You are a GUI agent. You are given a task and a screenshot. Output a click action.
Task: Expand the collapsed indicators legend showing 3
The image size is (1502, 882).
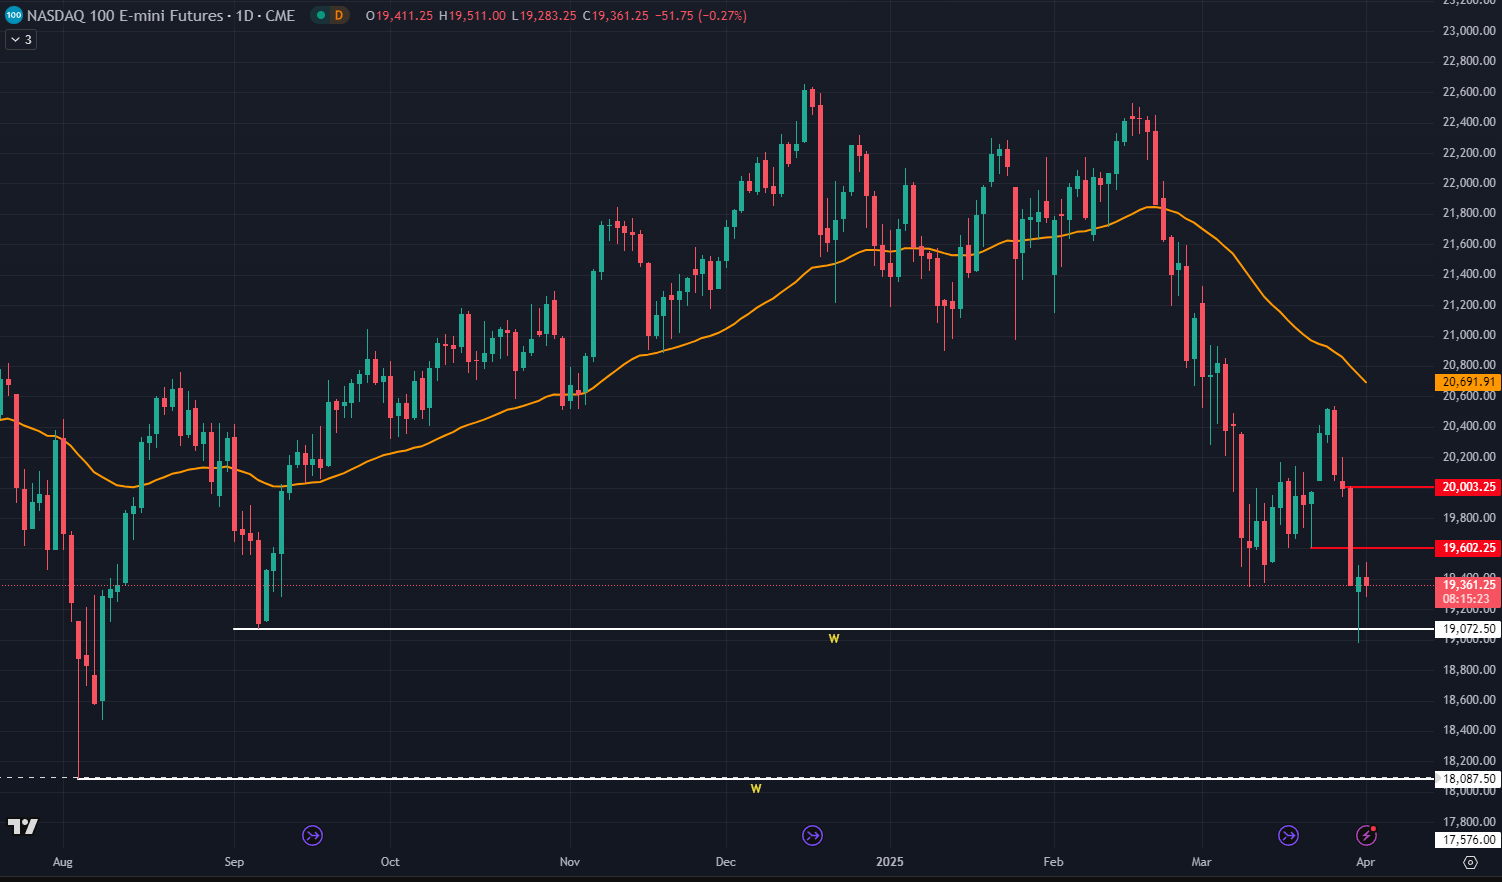click(x=21, y=40)
